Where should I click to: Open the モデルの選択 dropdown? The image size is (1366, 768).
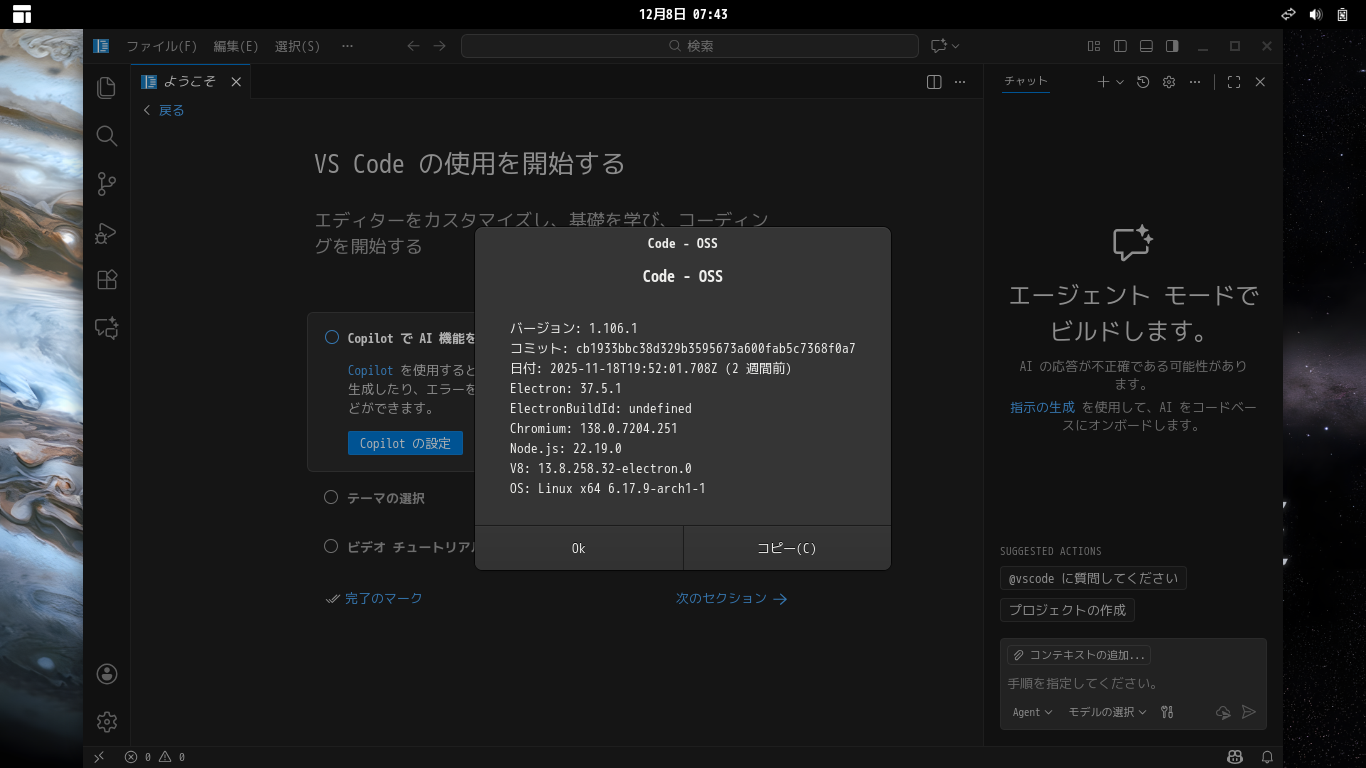pyautogui.click(x=1106, y=712)
